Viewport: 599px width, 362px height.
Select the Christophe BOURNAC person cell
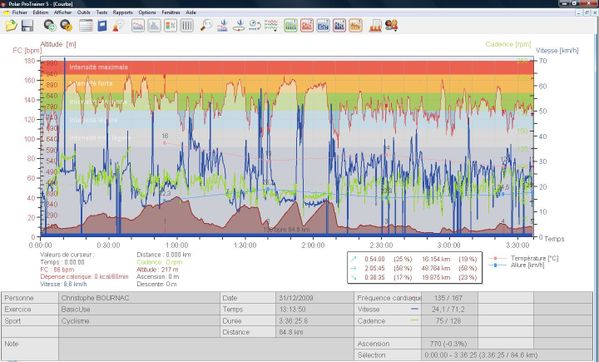(139, 298)
